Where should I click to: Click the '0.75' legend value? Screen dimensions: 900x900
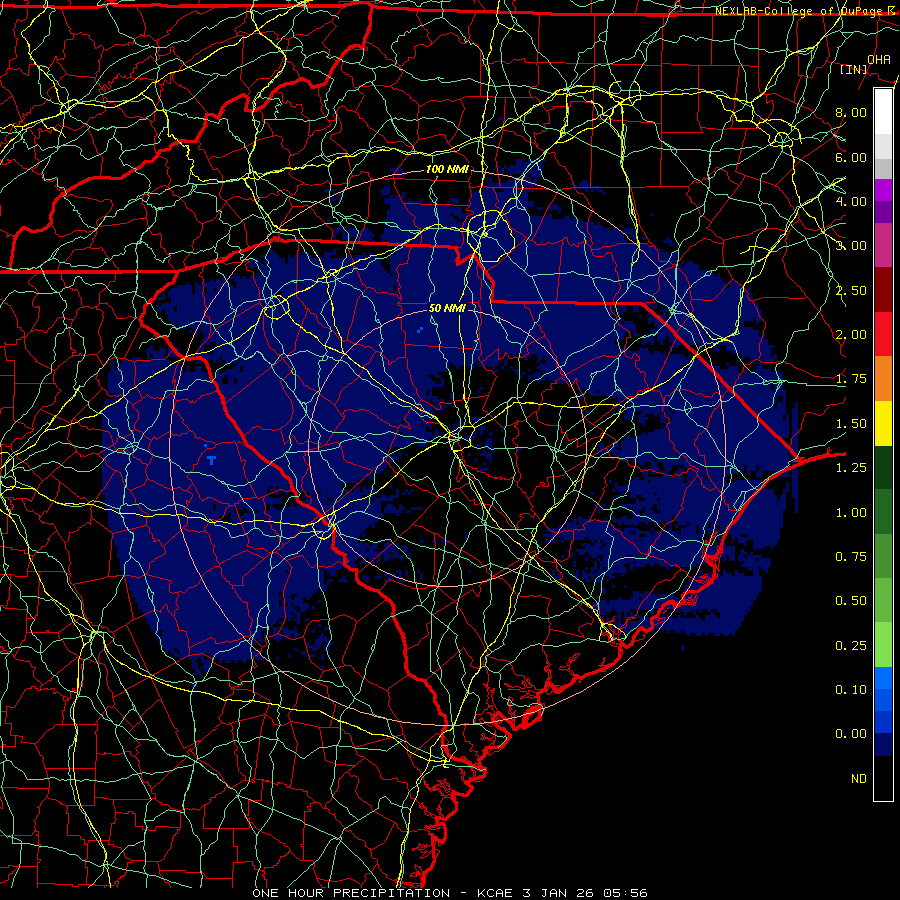coord(850,557)
